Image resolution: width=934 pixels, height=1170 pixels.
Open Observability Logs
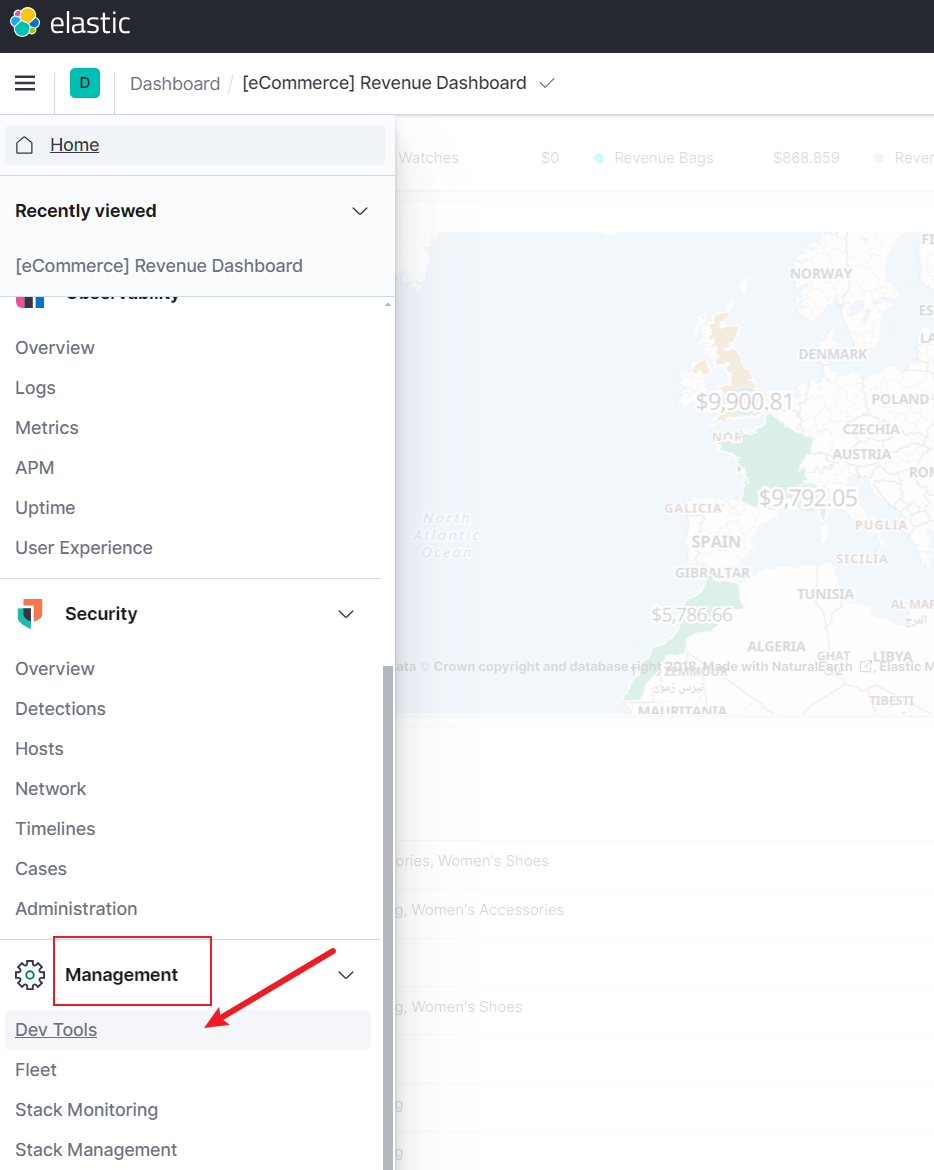35,388
